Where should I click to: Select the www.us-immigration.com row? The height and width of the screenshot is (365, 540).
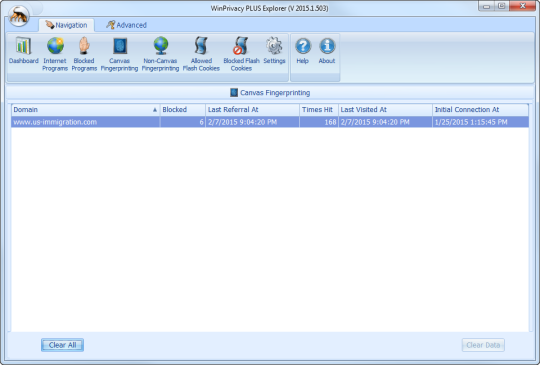coord(270,122)
